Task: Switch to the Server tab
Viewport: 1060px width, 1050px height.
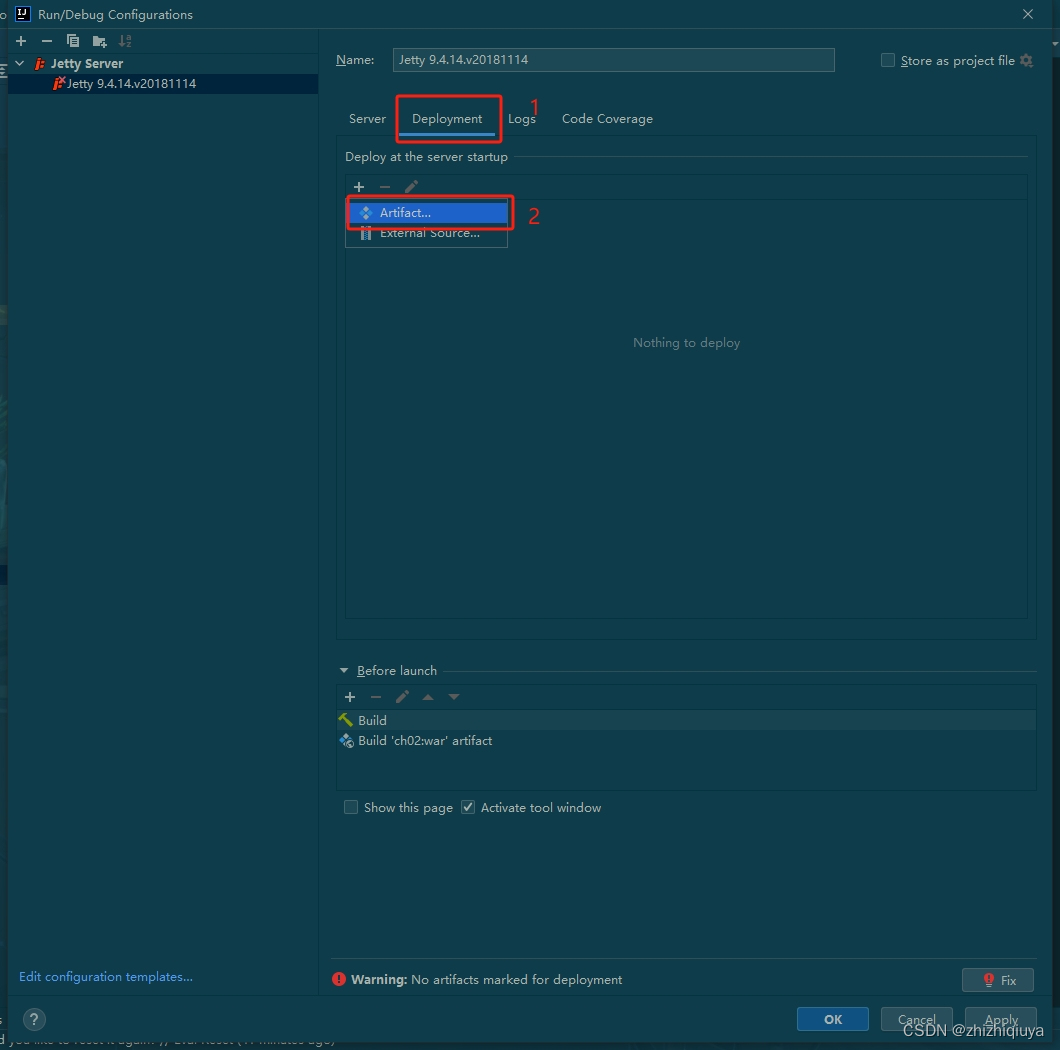Action: coord(367,118)
